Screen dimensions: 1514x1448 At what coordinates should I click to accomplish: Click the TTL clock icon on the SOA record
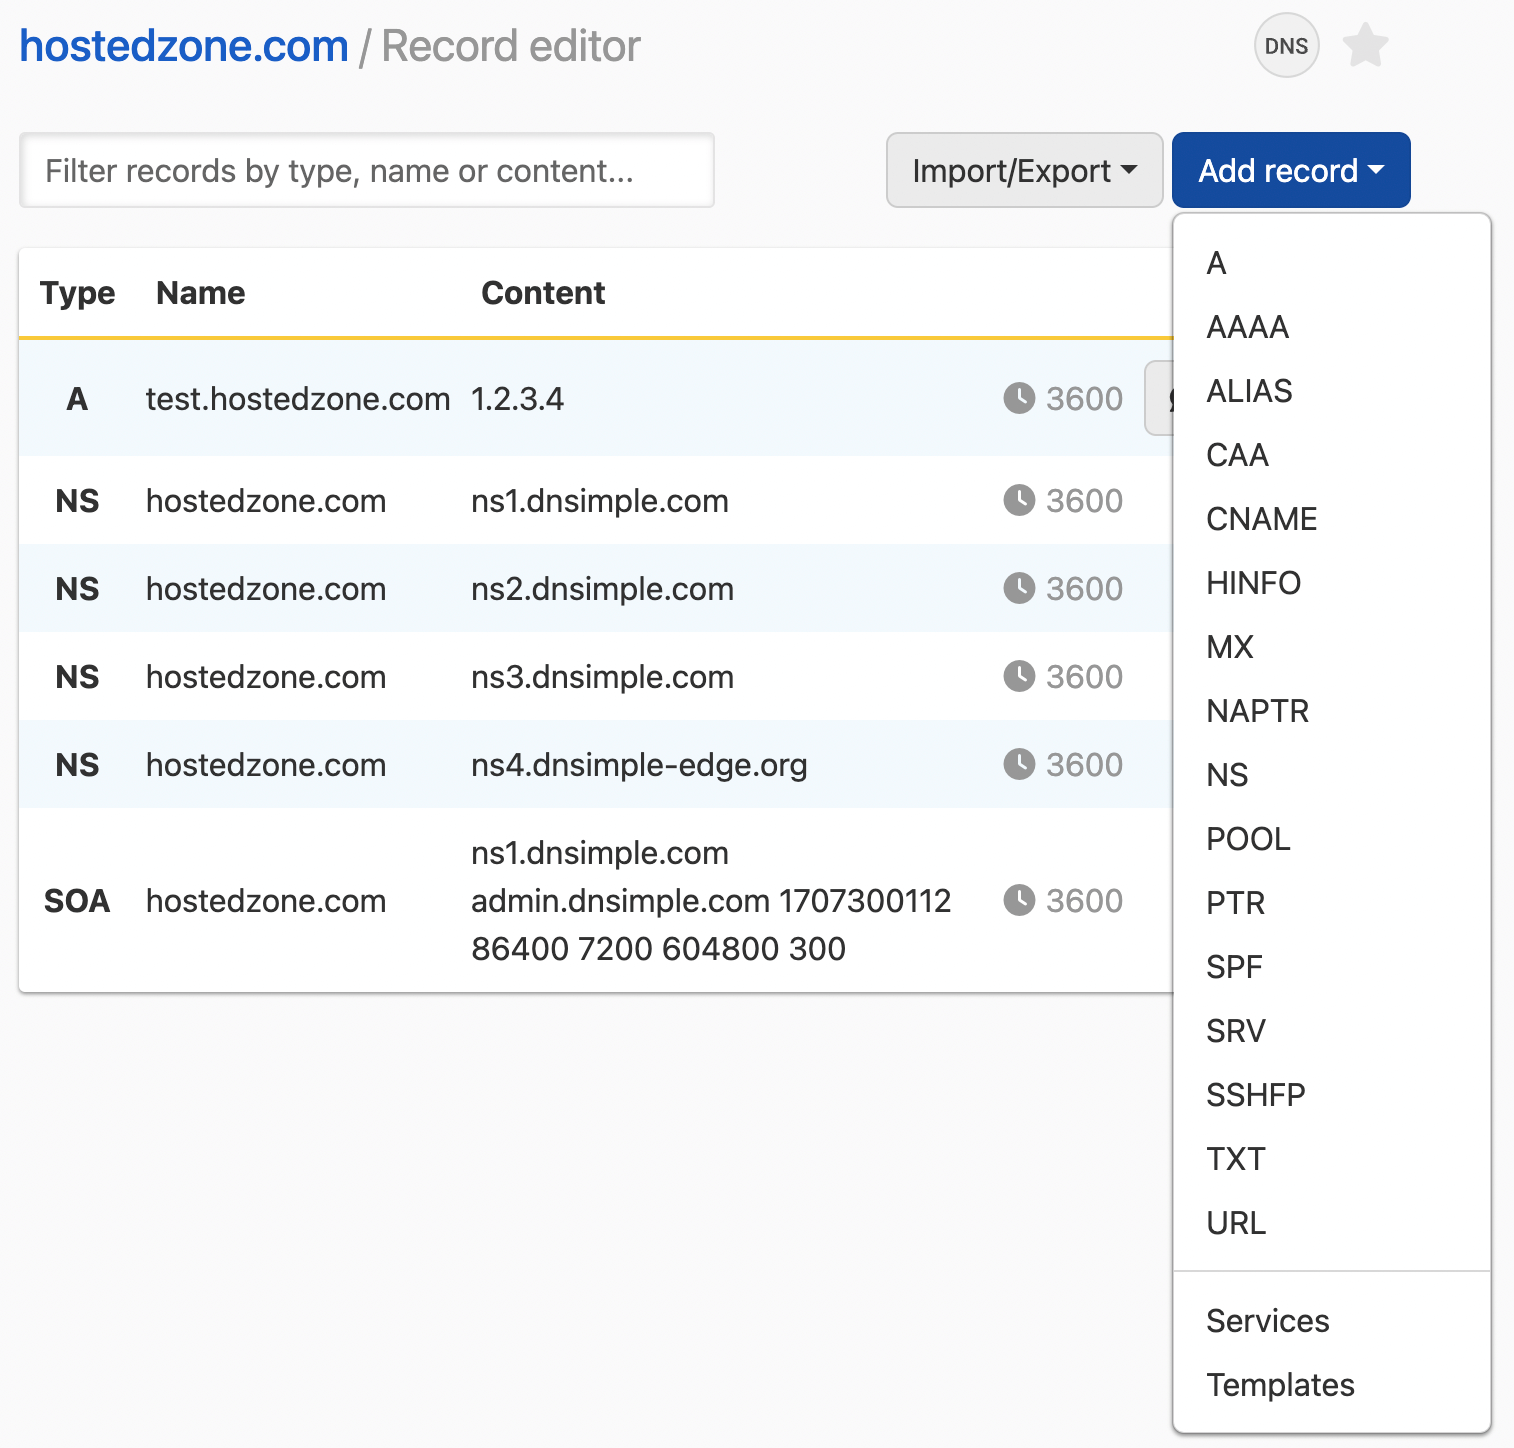tap(1018, 900)
